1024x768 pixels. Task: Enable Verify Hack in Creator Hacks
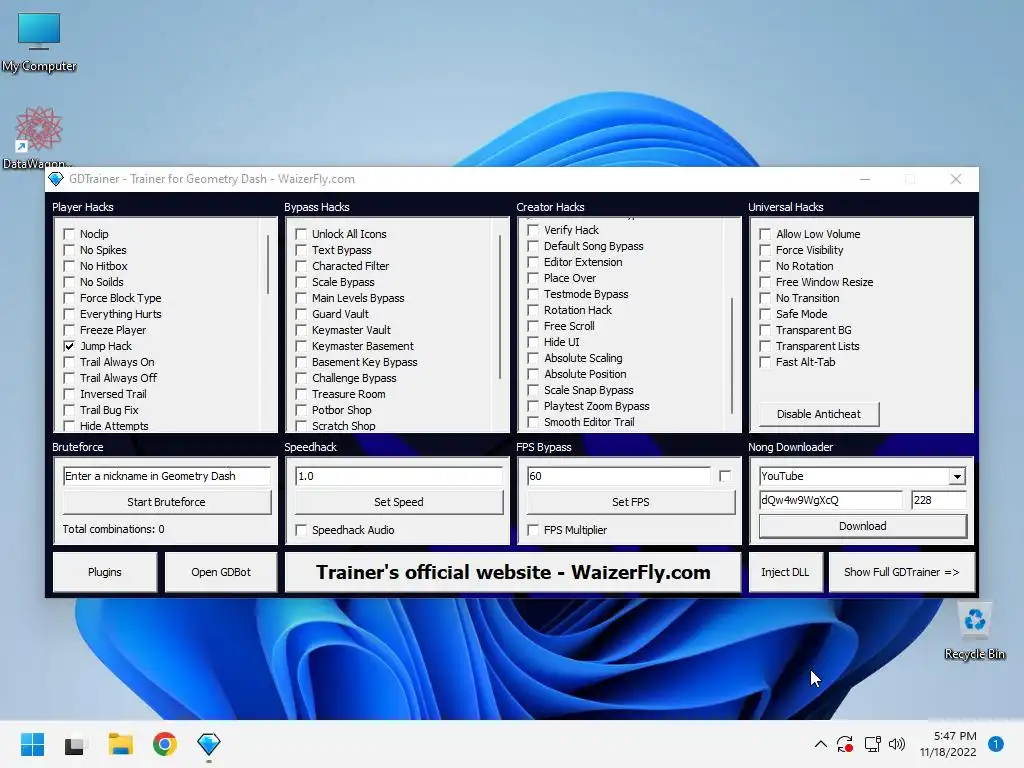coord(533,230)
